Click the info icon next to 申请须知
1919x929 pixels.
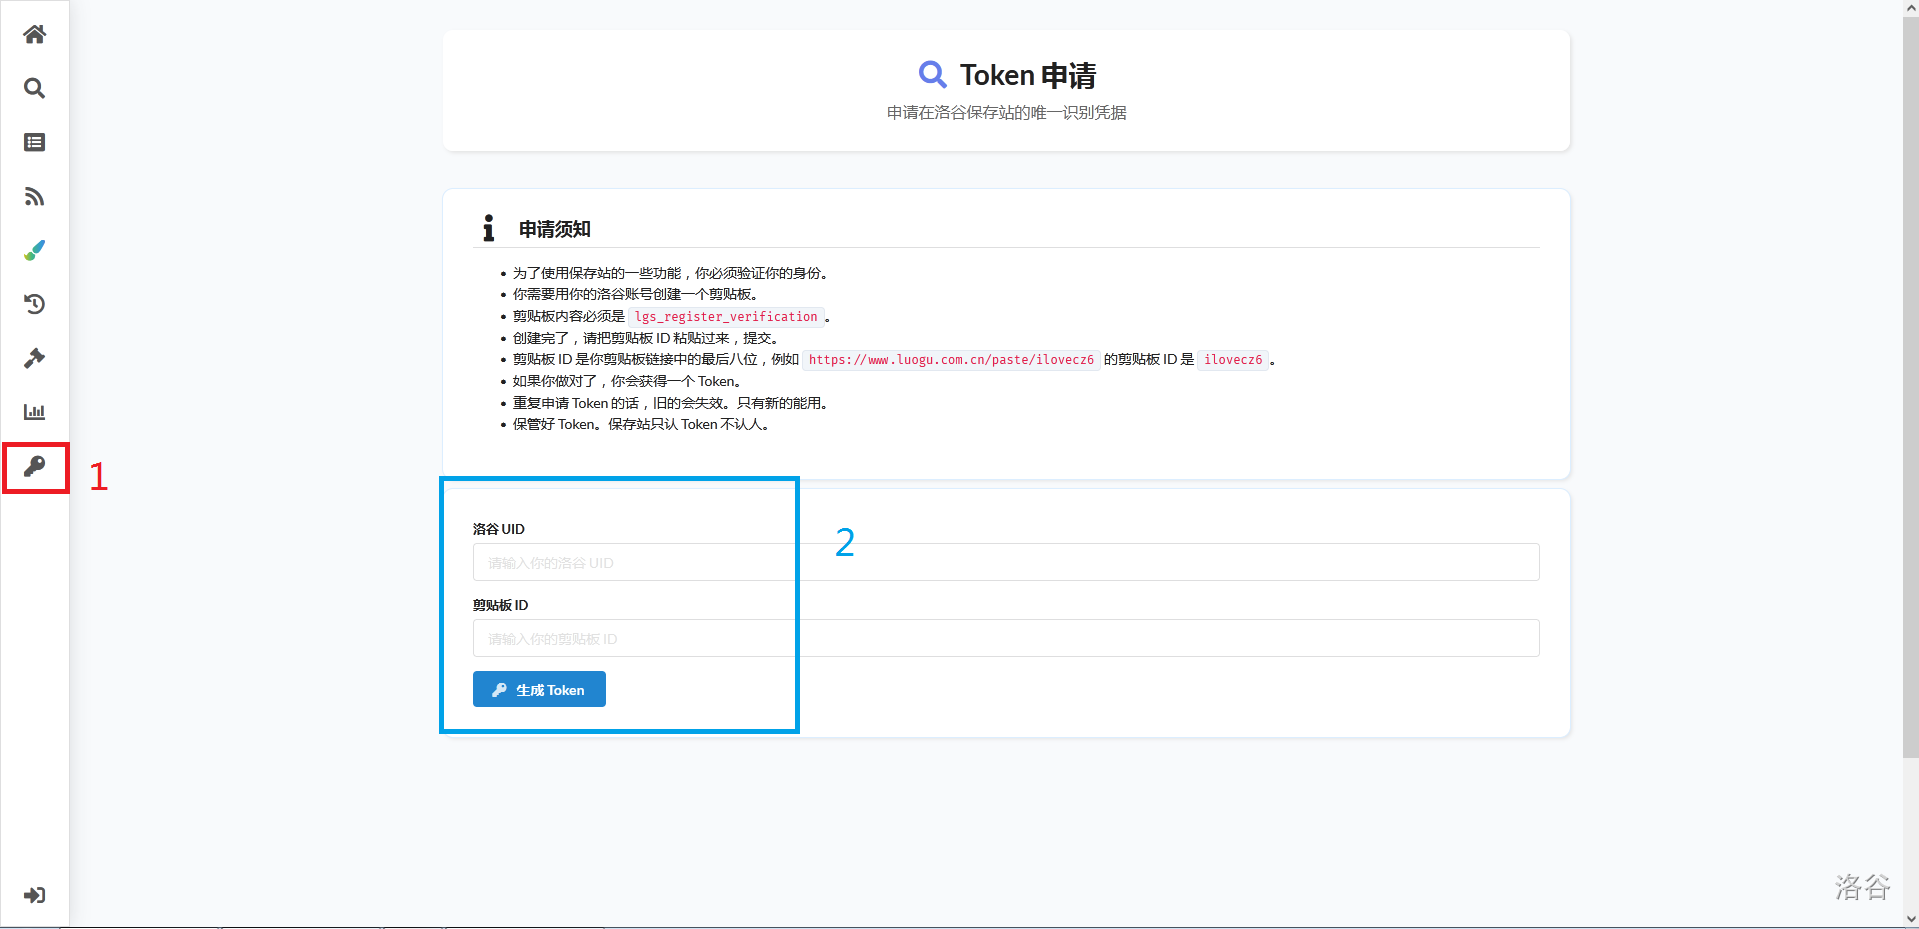pyautogui.click(x=488, y=229)
